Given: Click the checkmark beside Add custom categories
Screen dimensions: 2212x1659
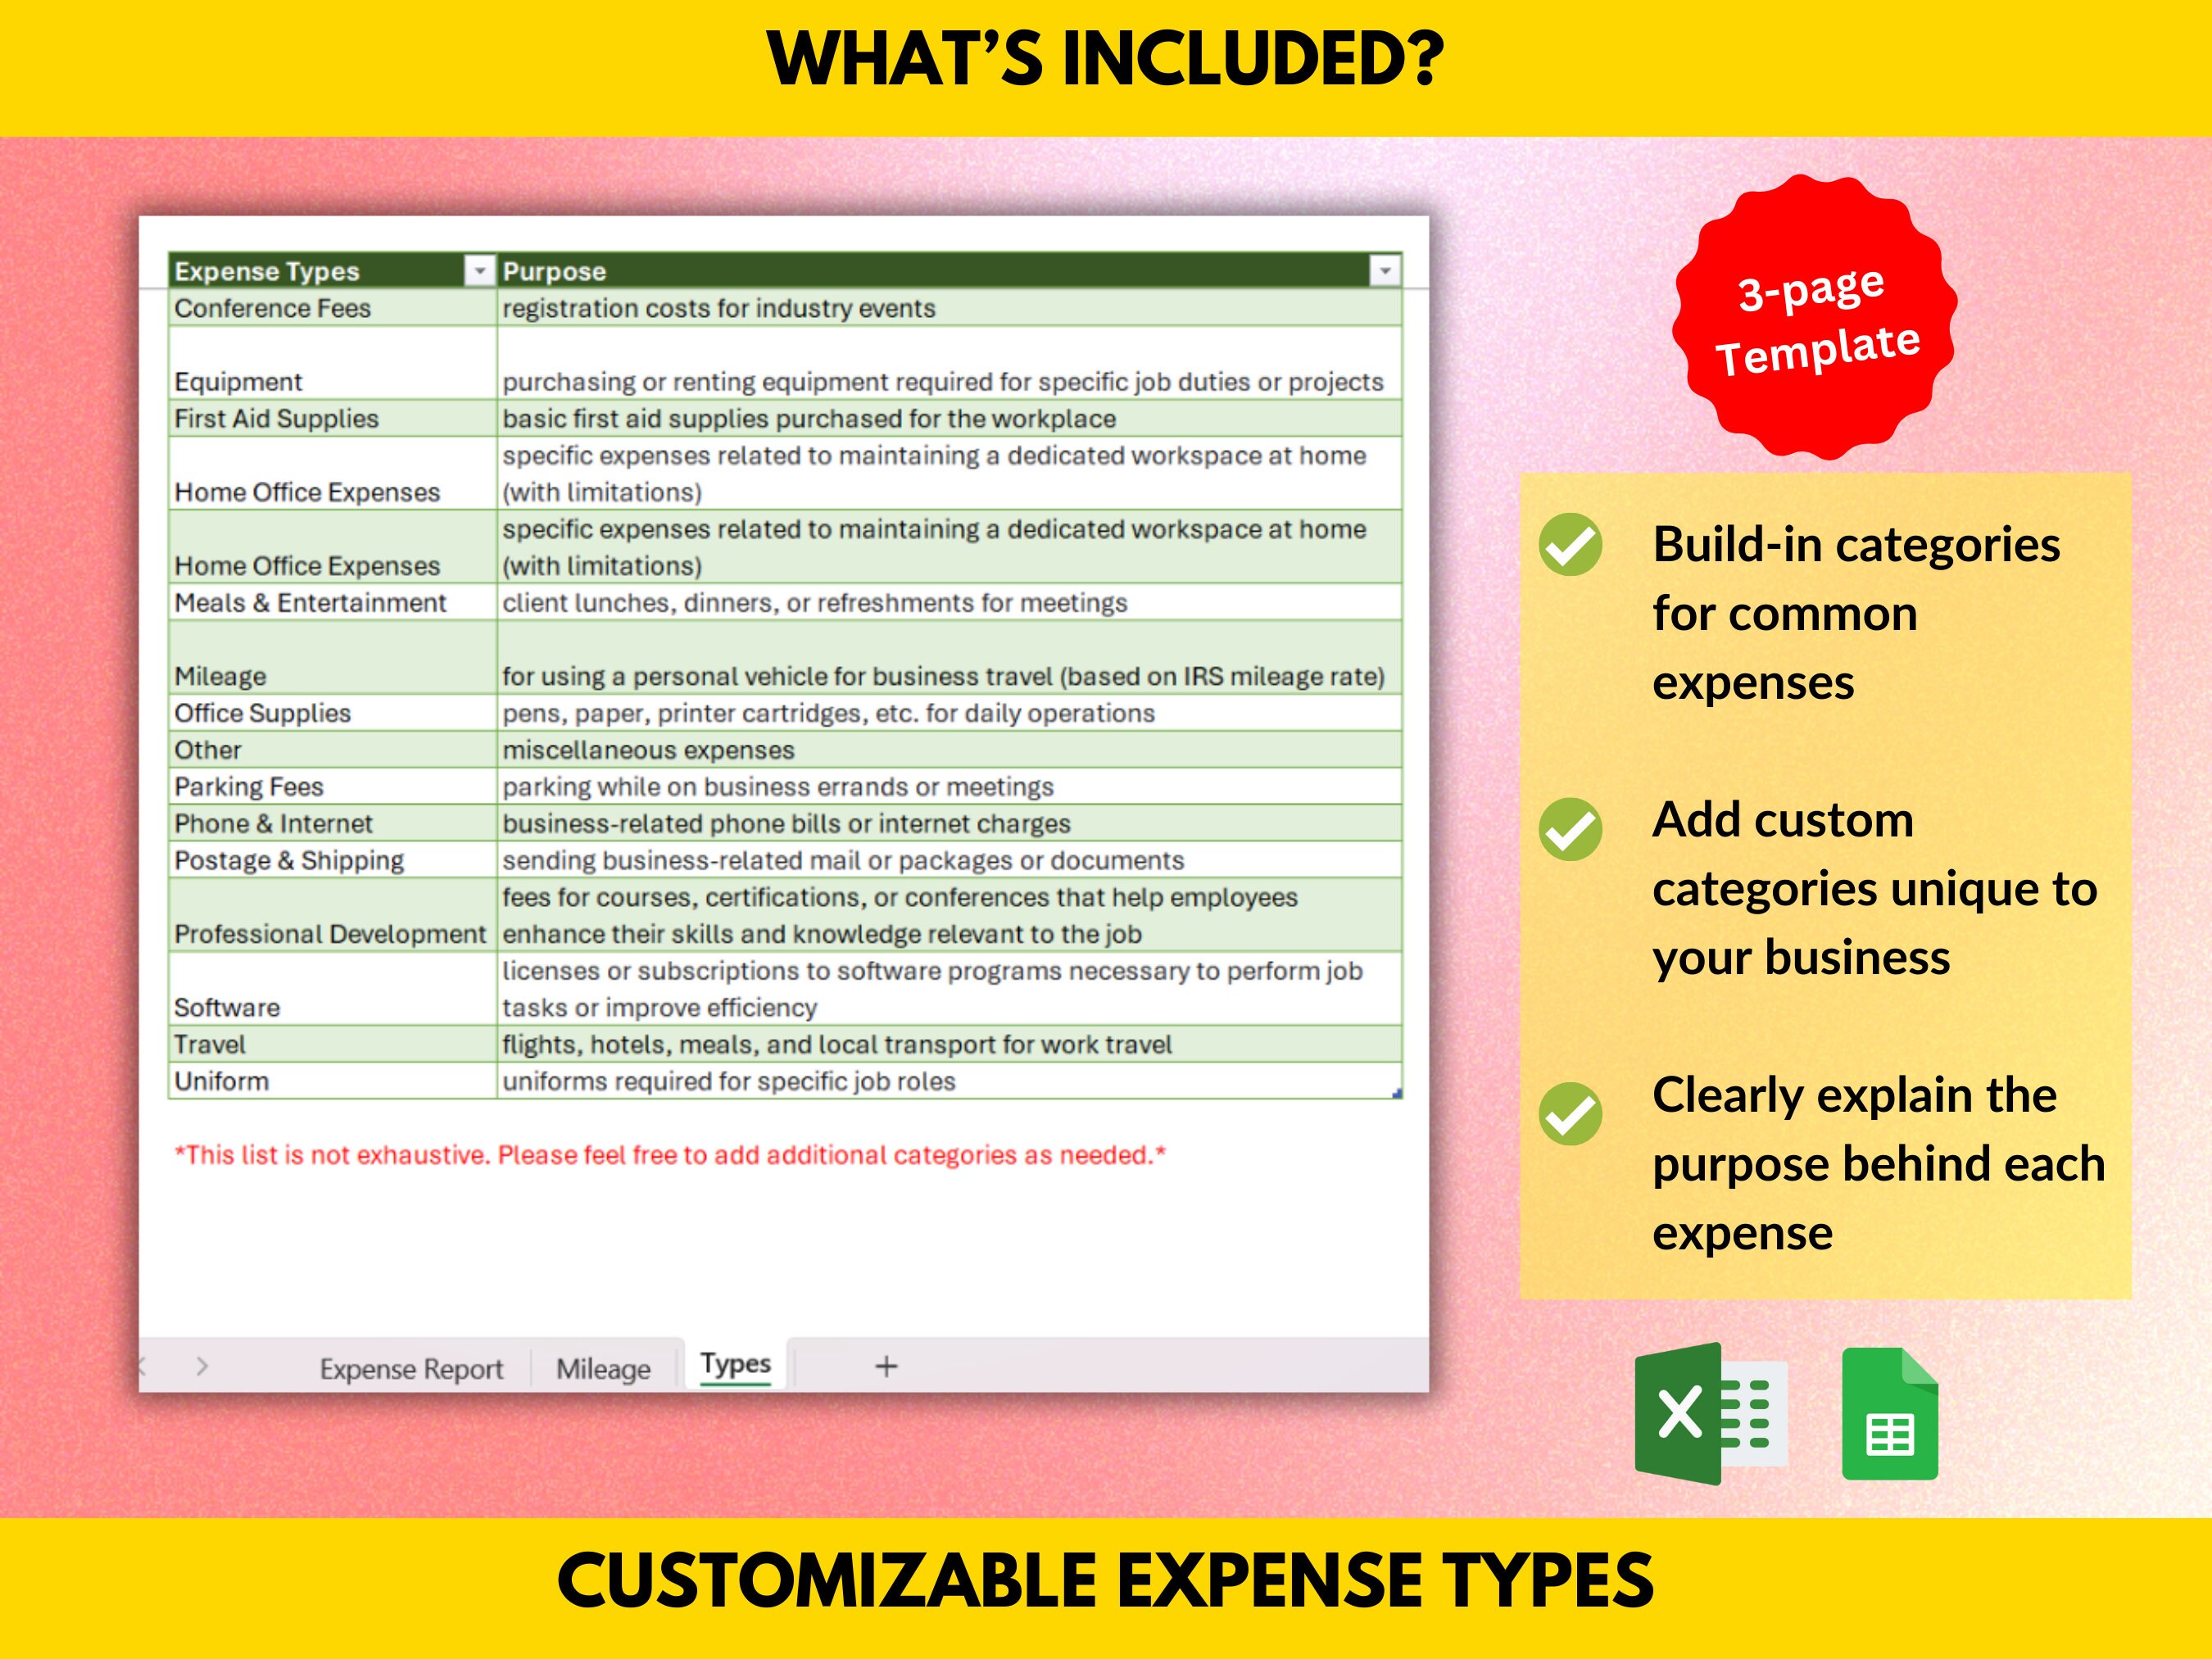Looking at the screenshot, I should tap(1571, 828).
